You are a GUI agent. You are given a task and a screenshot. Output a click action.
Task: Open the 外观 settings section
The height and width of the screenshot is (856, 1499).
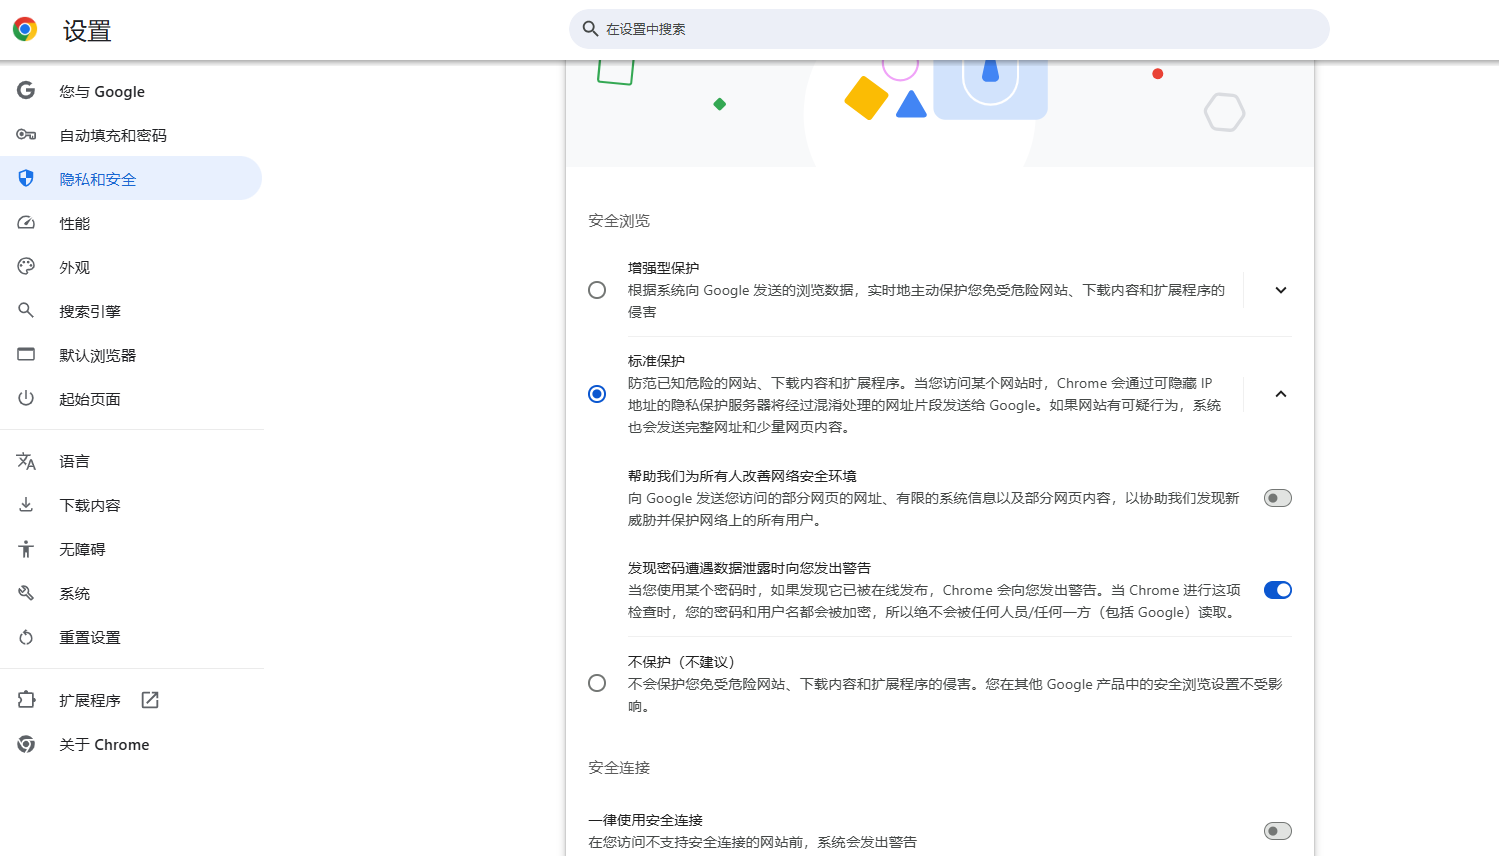coord(131,267)
